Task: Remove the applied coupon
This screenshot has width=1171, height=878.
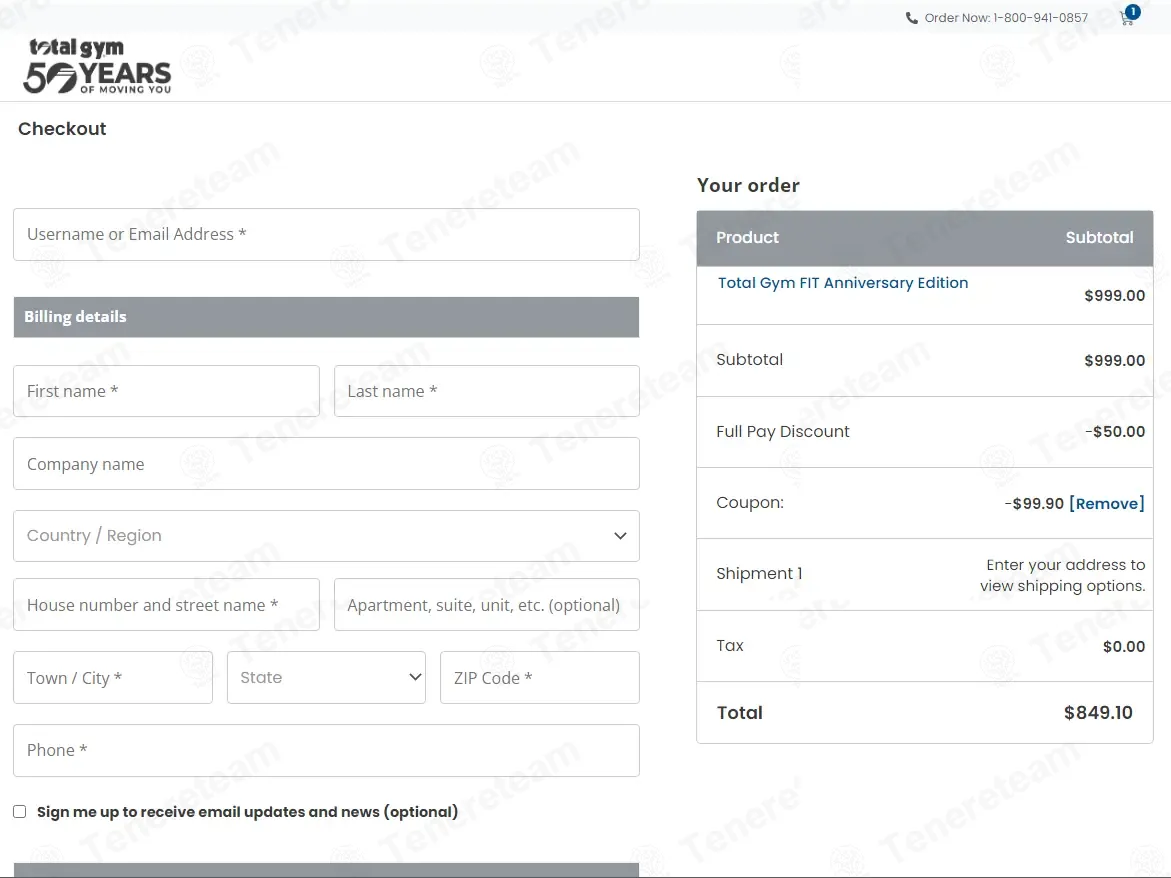Action: pos(1107,503)
